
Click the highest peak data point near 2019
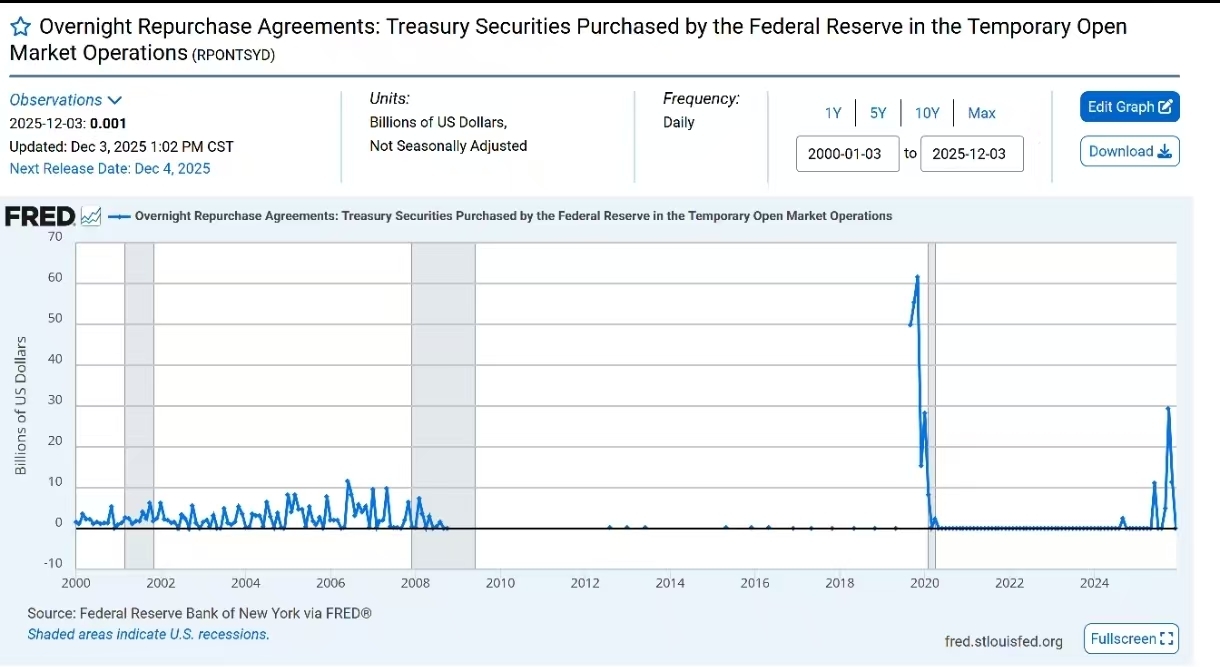click(917, 277)
